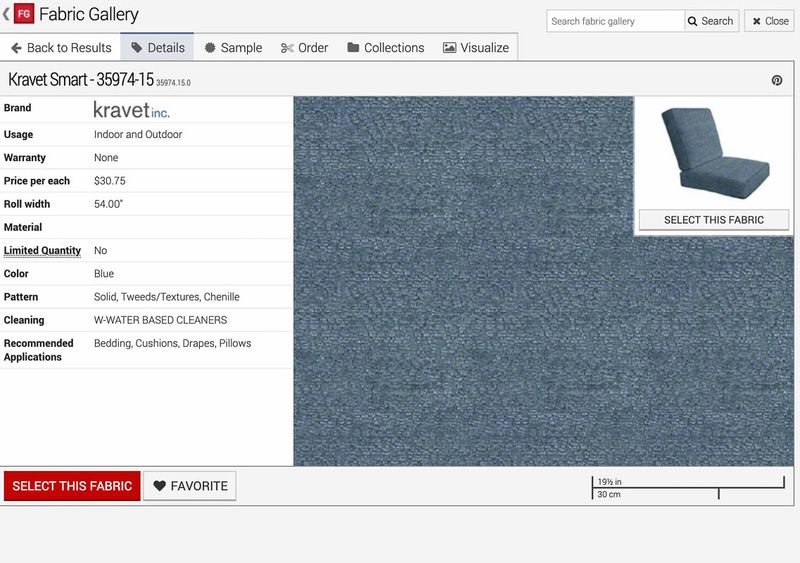Viewport: 800px width, 563px height.
Task: Click the Indoor and Outdoor usage value
Action: [x=138, y=134]
